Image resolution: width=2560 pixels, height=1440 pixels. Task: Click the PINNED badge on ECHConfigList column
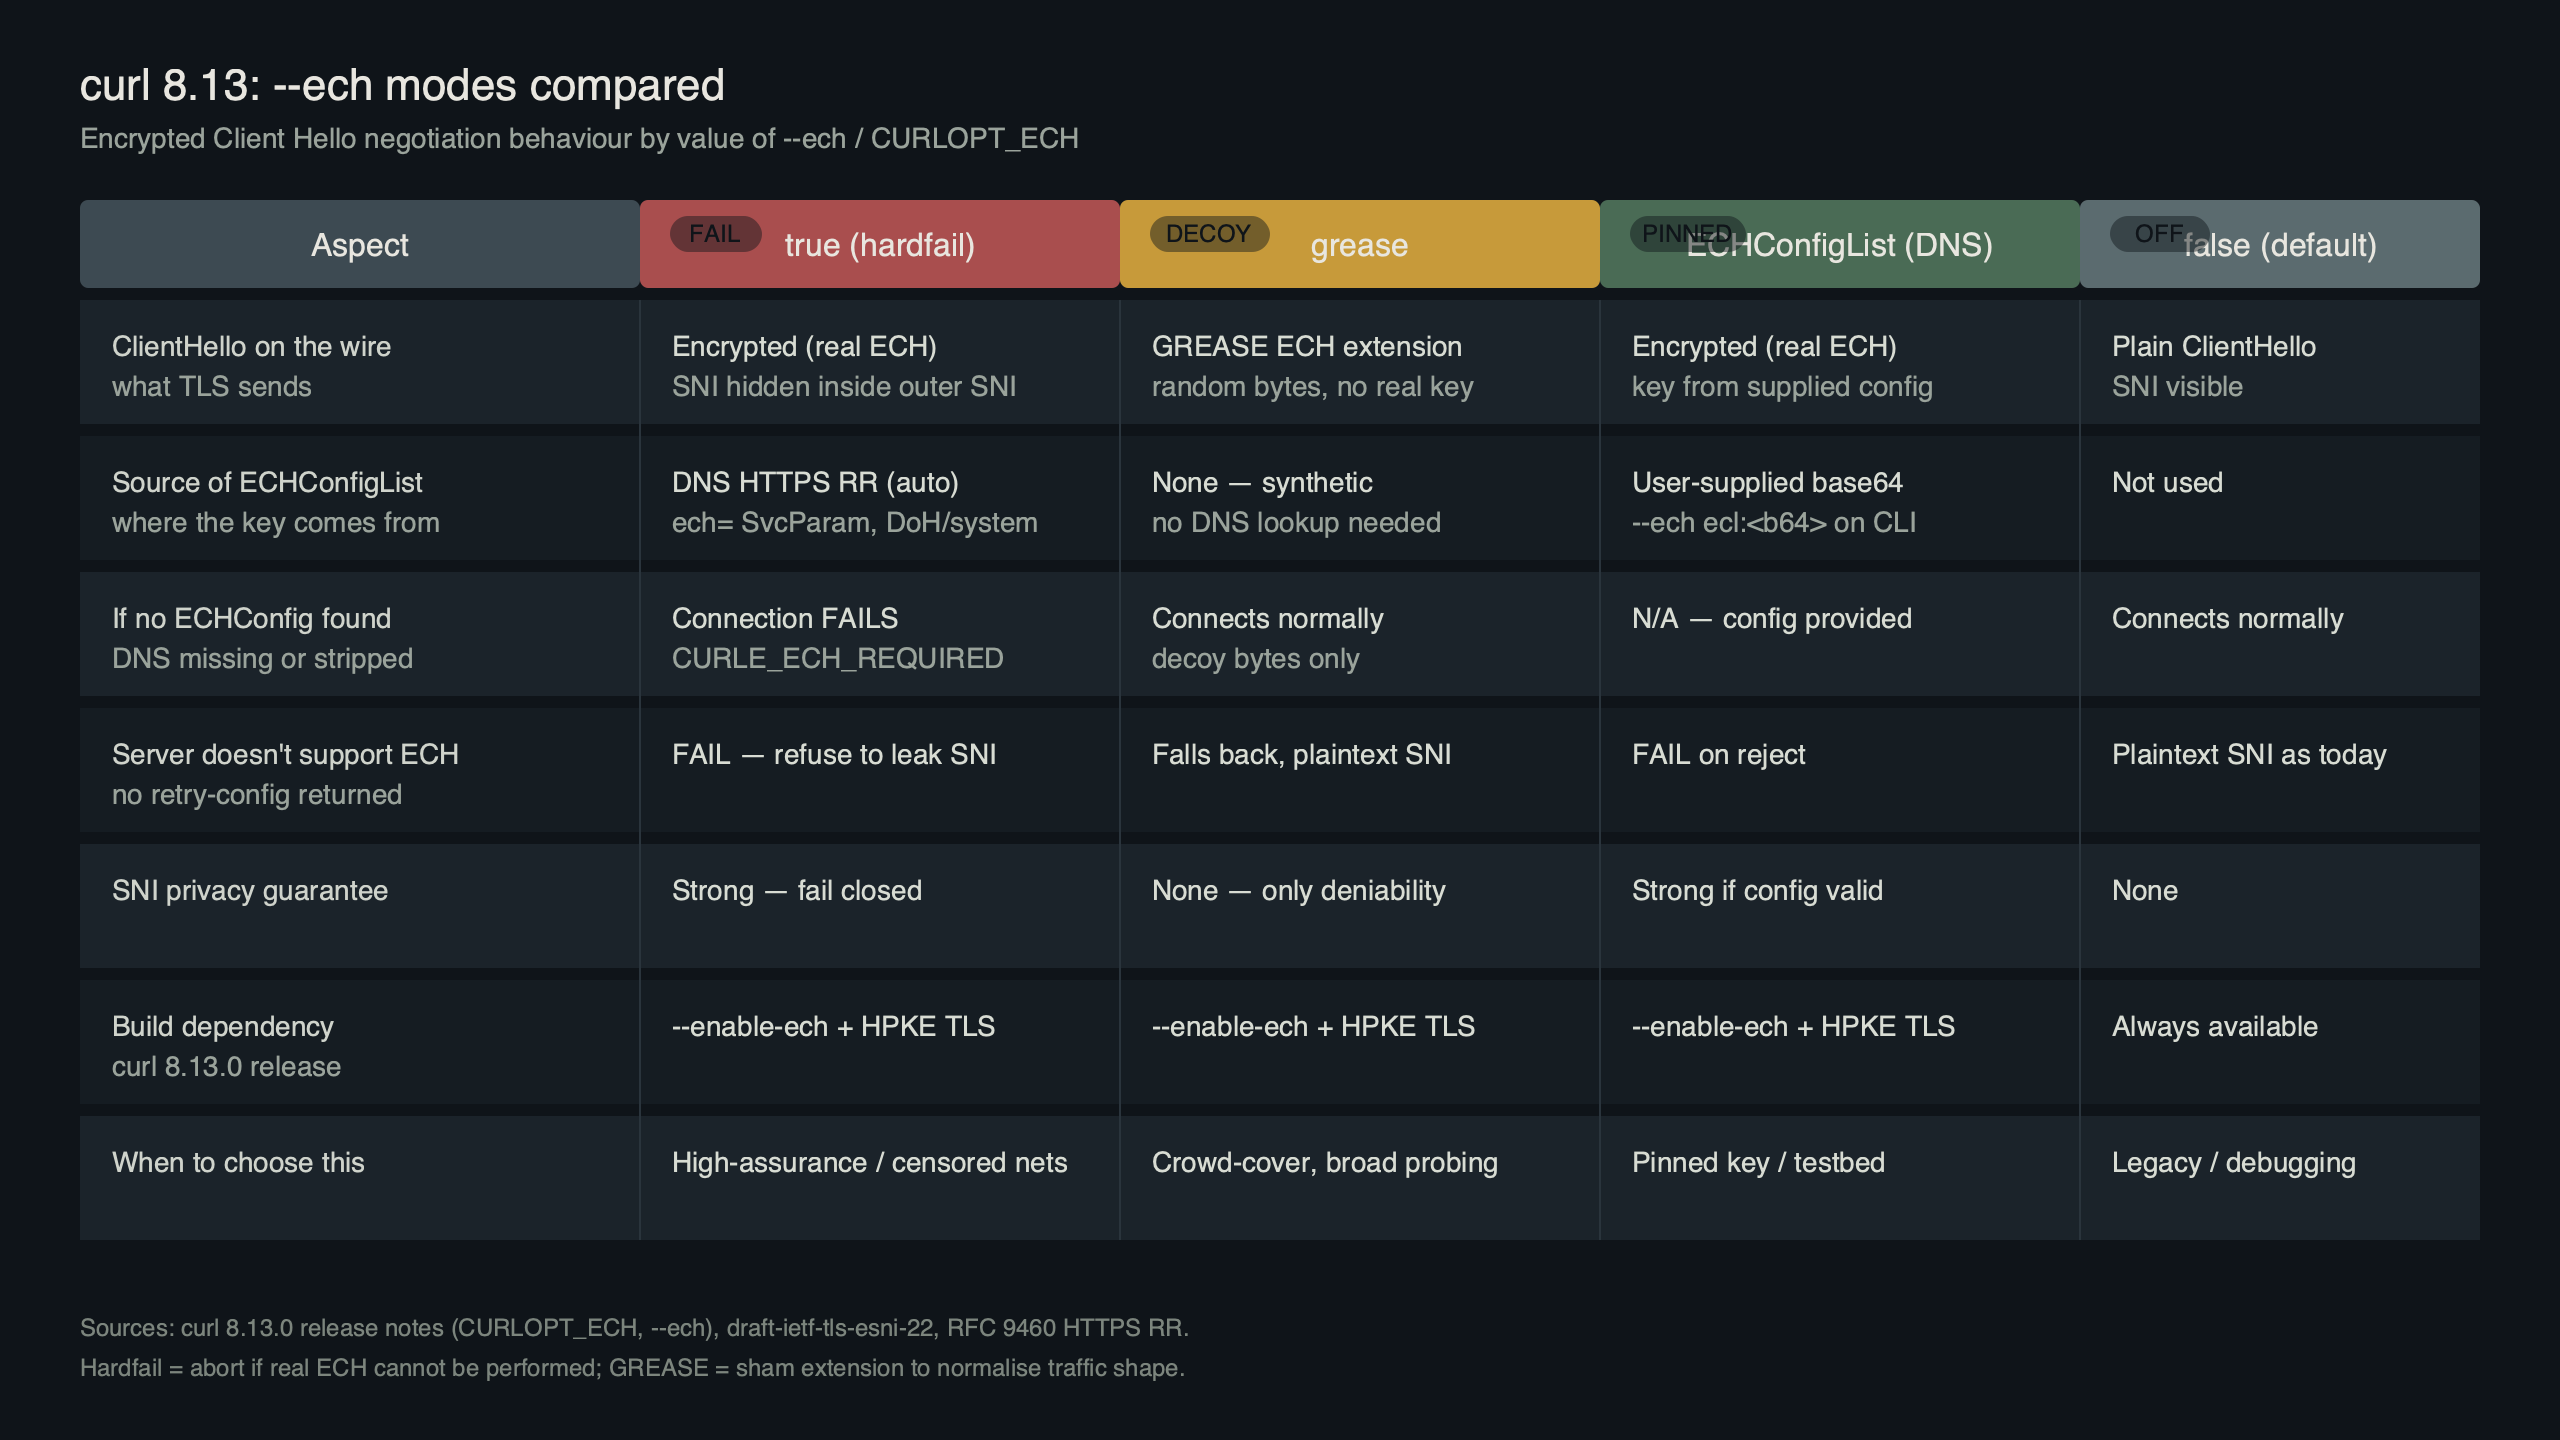pos(1688,234)
